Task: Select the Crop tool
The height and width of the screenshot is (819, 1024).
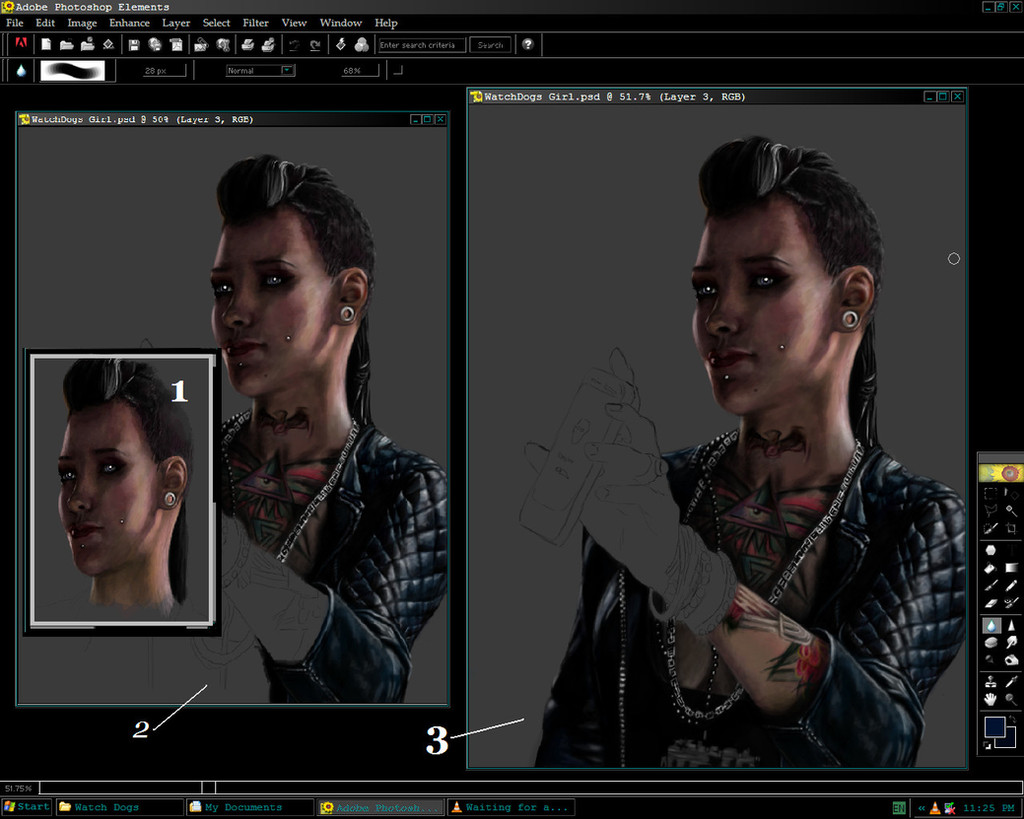Action: pyautogui.click(x=1011, y=528)
